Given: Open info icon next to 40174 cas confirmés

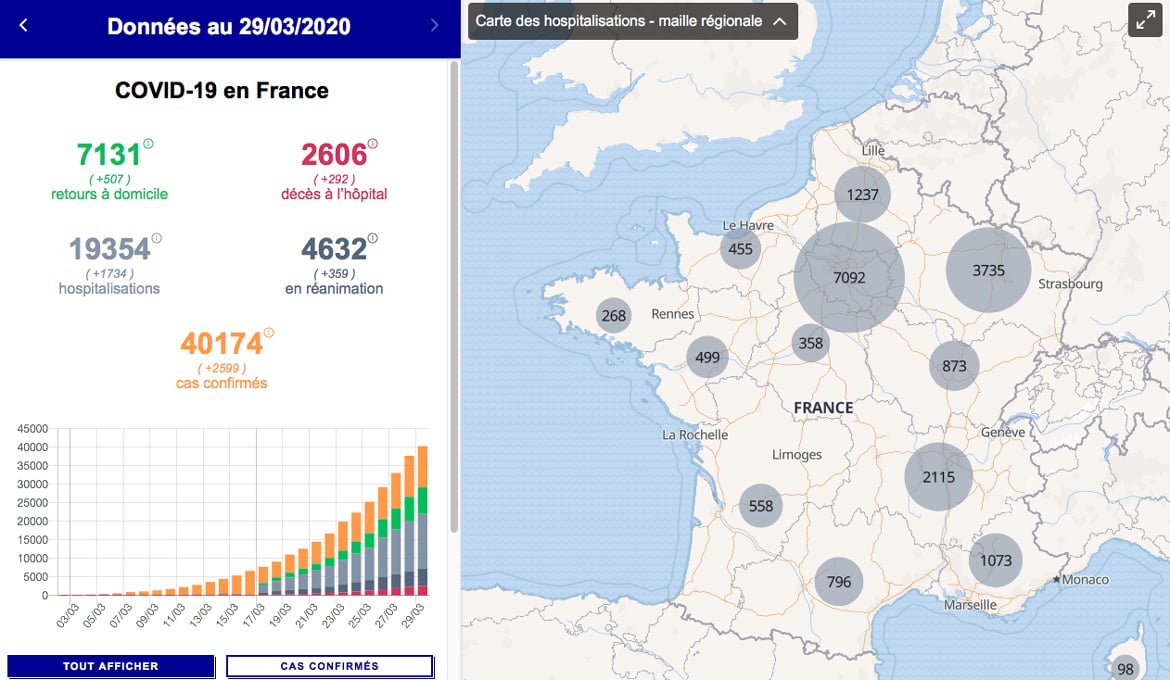Looking at the screenshot, I should 269,333.
